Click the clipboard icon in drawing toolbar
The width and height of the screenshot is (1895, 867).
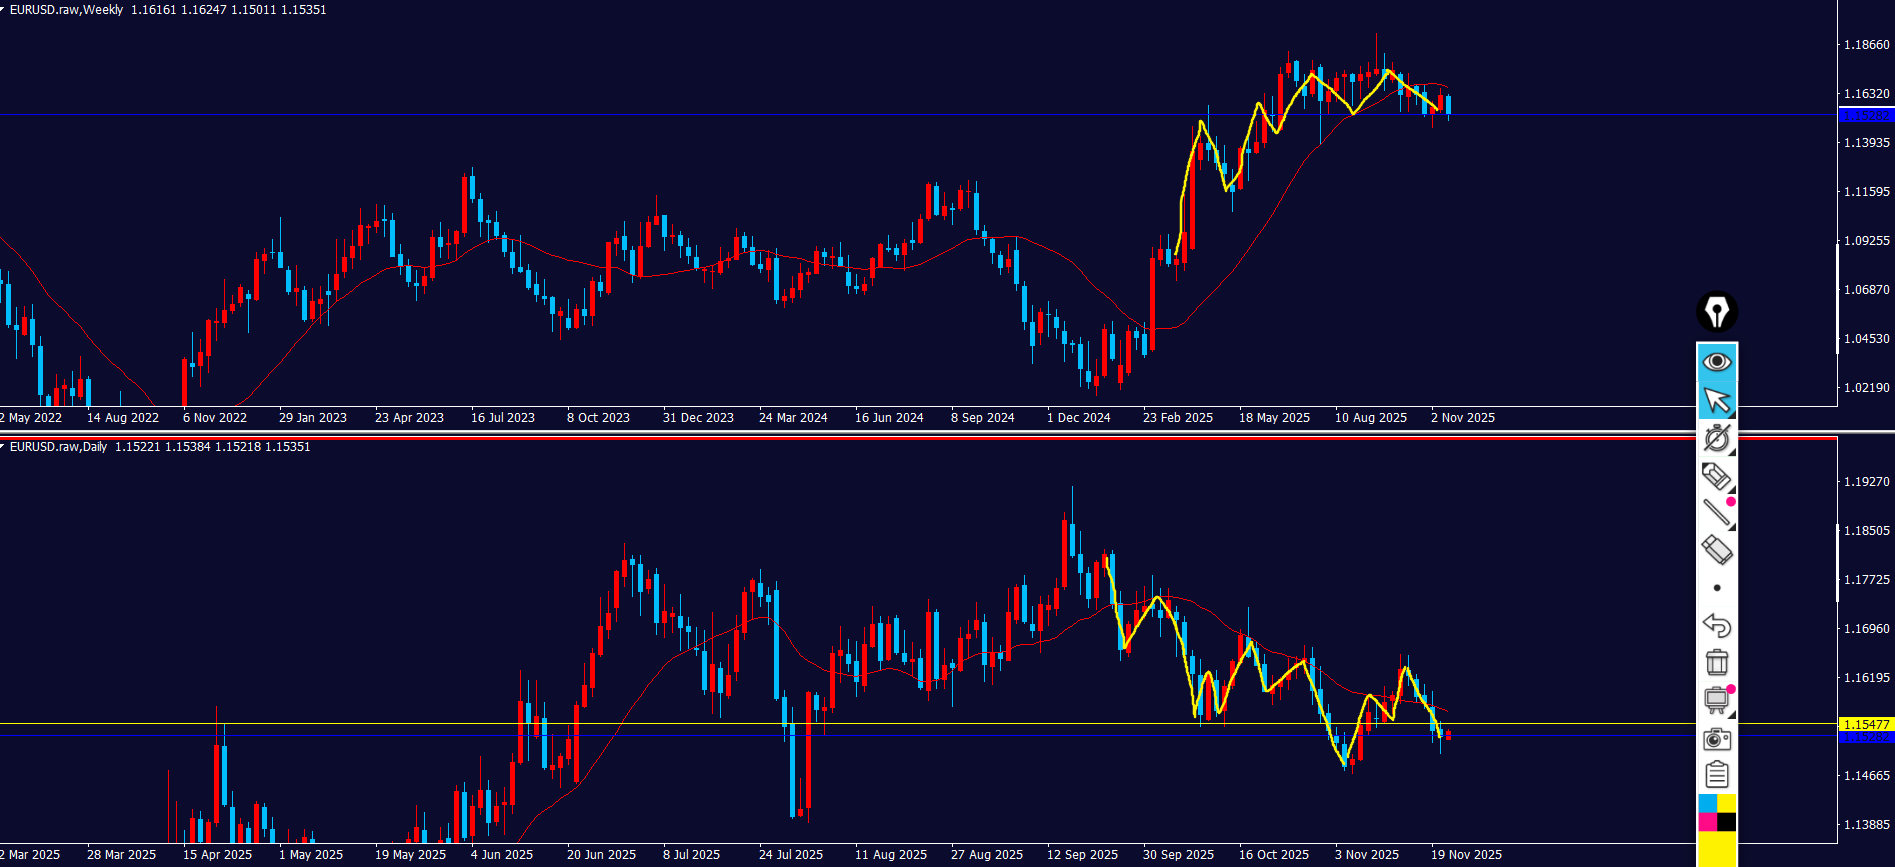pyautogui.click(x=1717, y=775)
